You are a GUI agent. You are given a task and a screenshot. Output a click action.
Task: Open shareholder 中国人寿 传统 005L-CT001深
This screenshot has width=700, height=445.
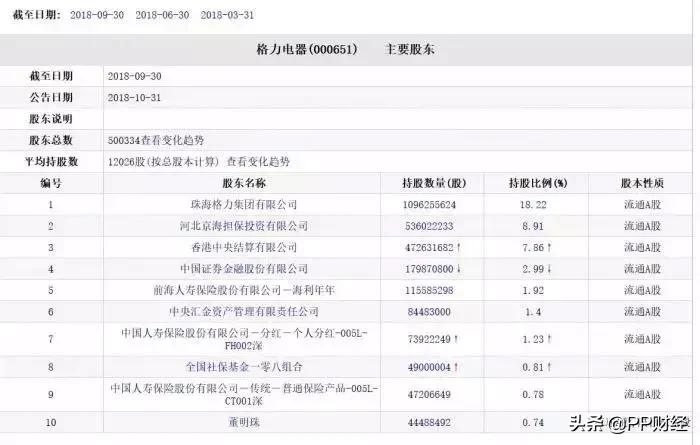[x=244, y=395]
